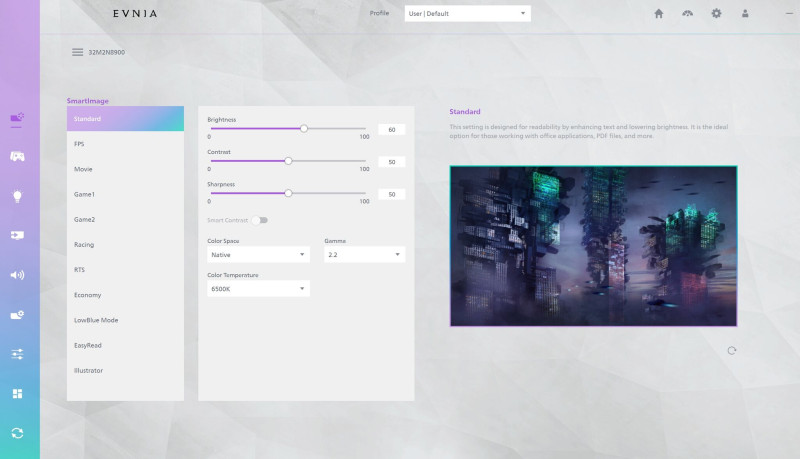The image size is (800, 459).
Task: Minimize the Evnia window
Action: coord(789,14)
